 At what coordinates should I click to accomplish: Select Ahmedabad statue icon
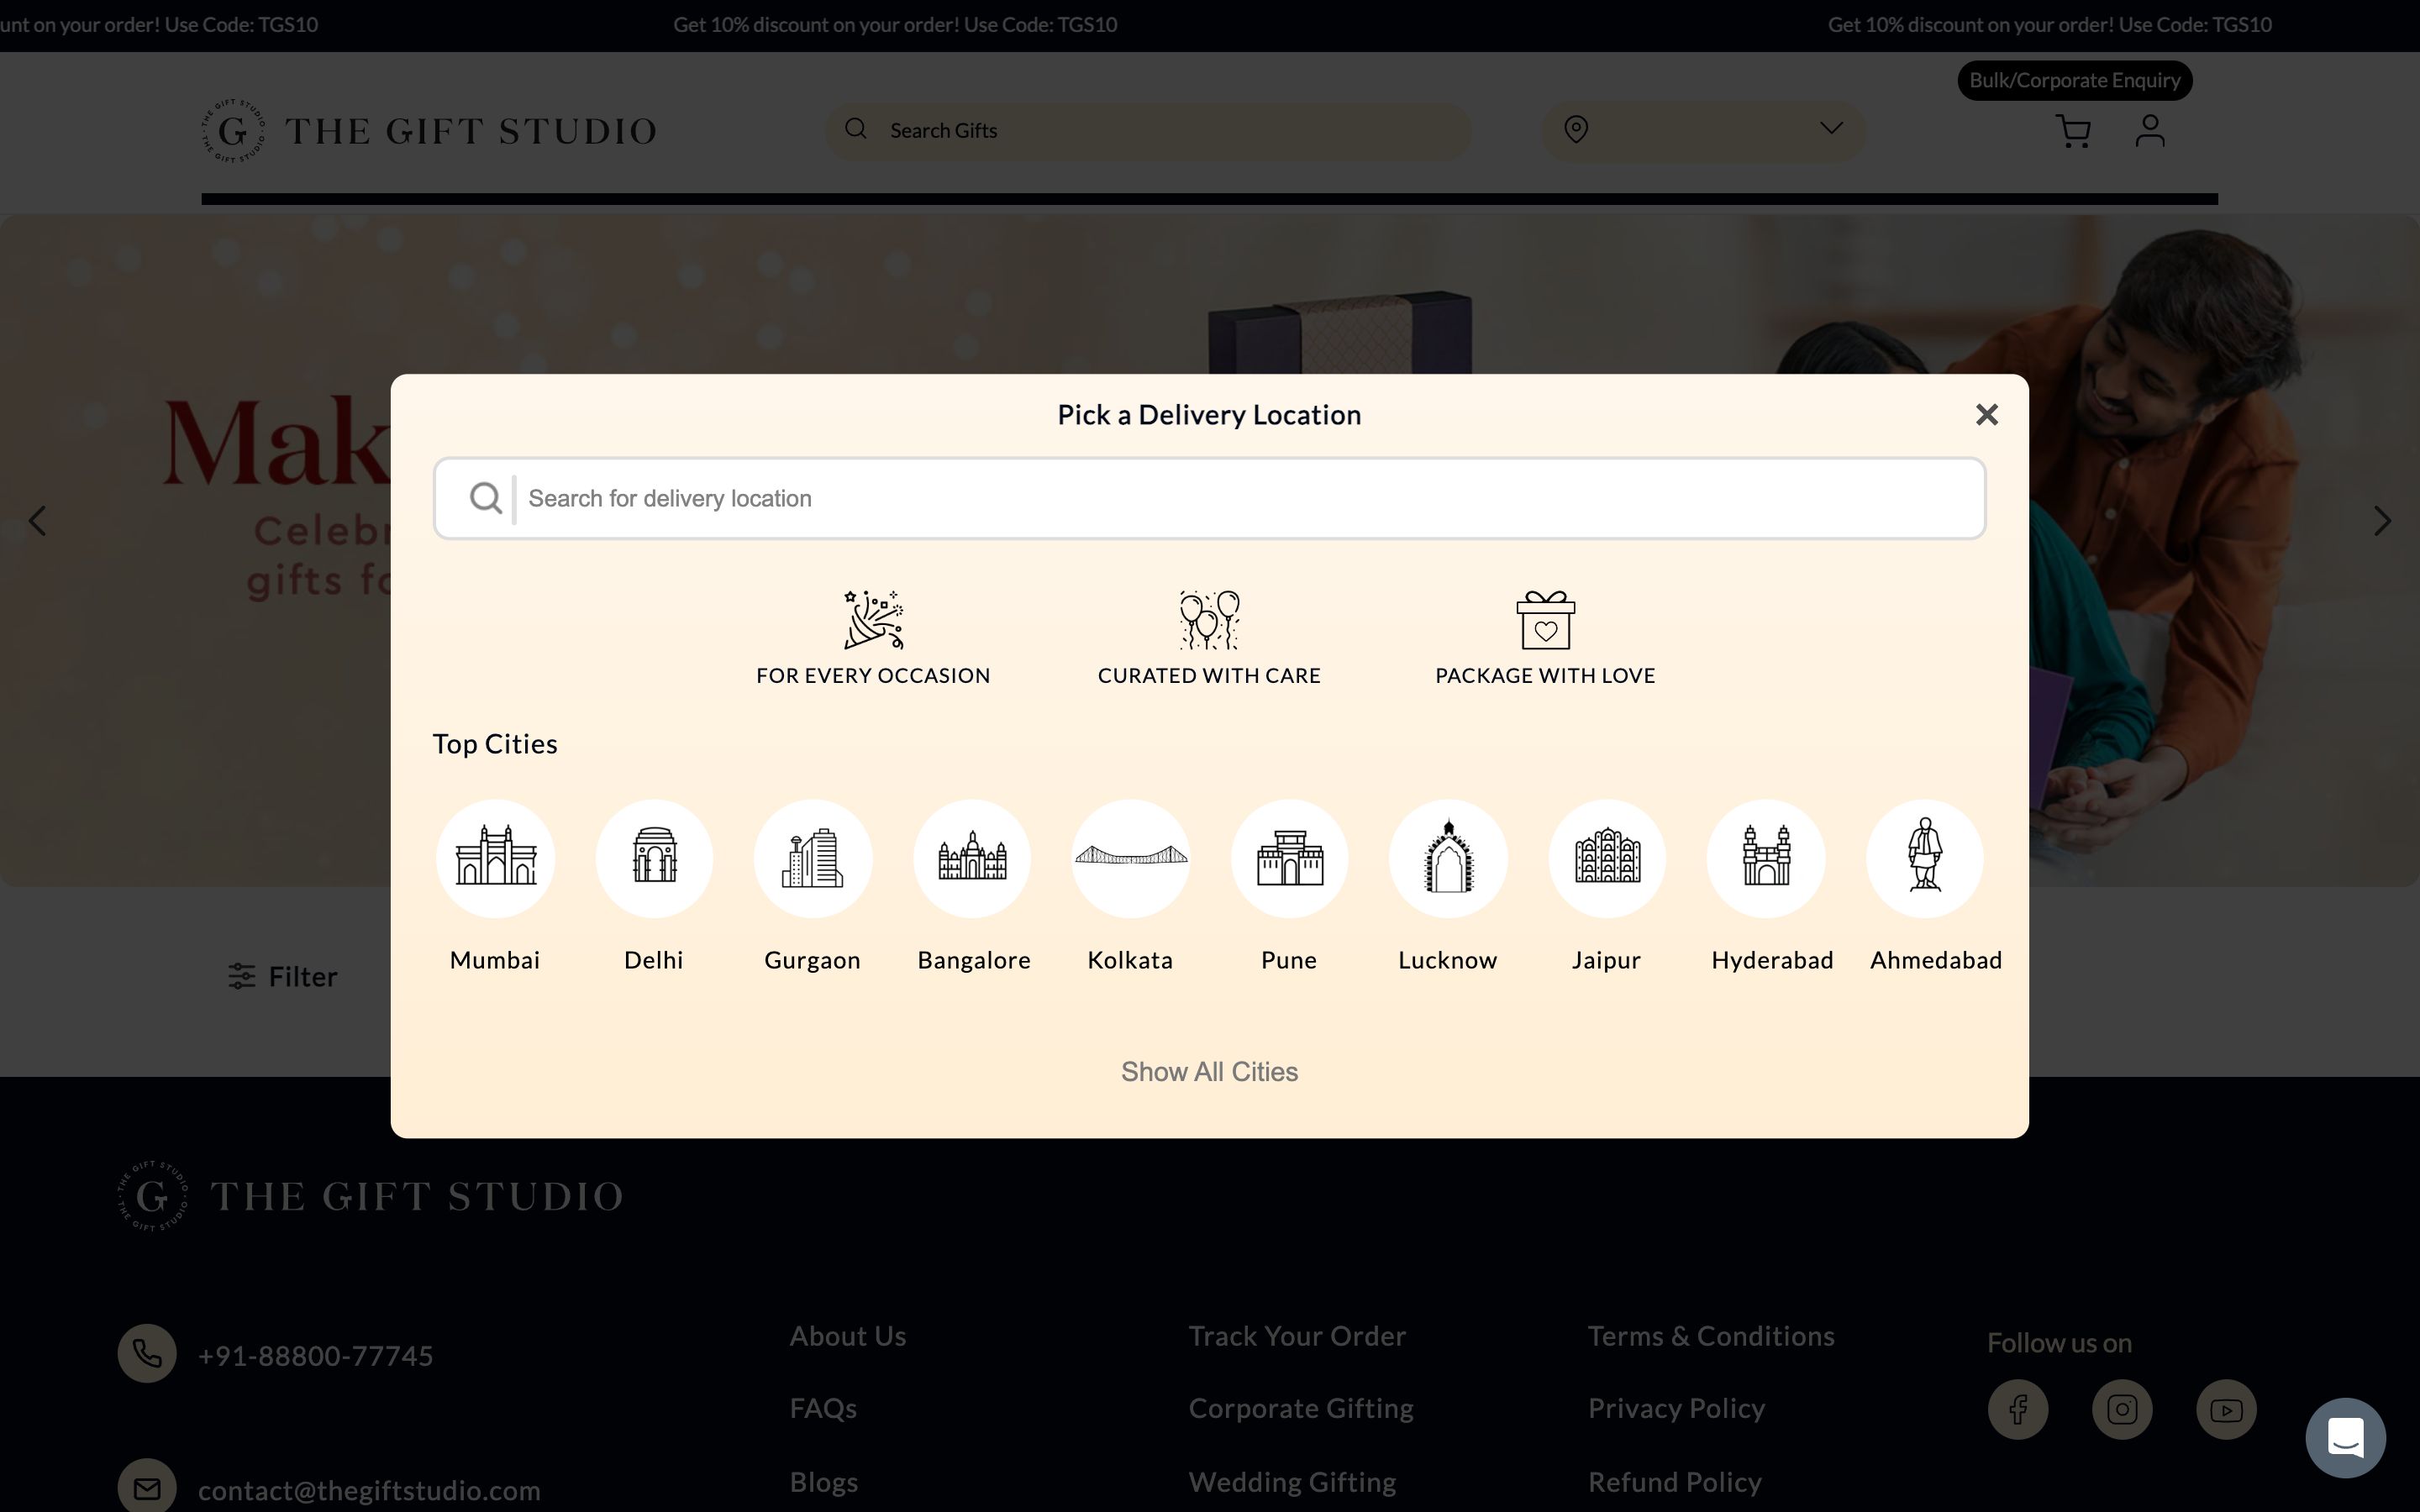pos(1924,858)
